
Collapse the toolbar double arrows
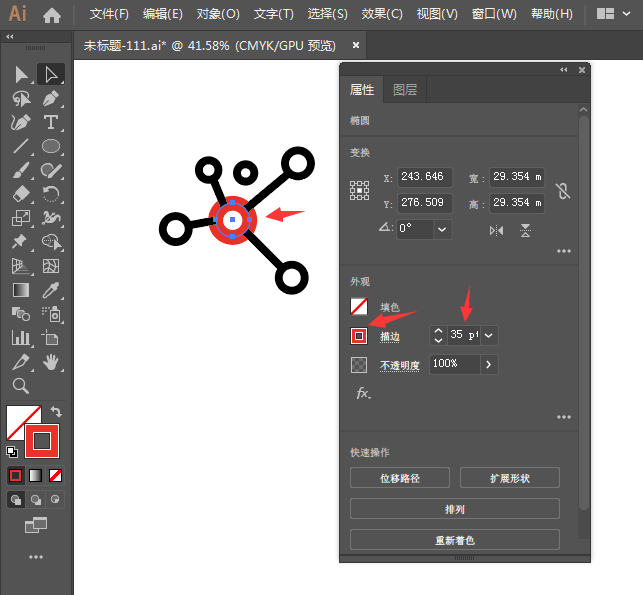[10, 36]
